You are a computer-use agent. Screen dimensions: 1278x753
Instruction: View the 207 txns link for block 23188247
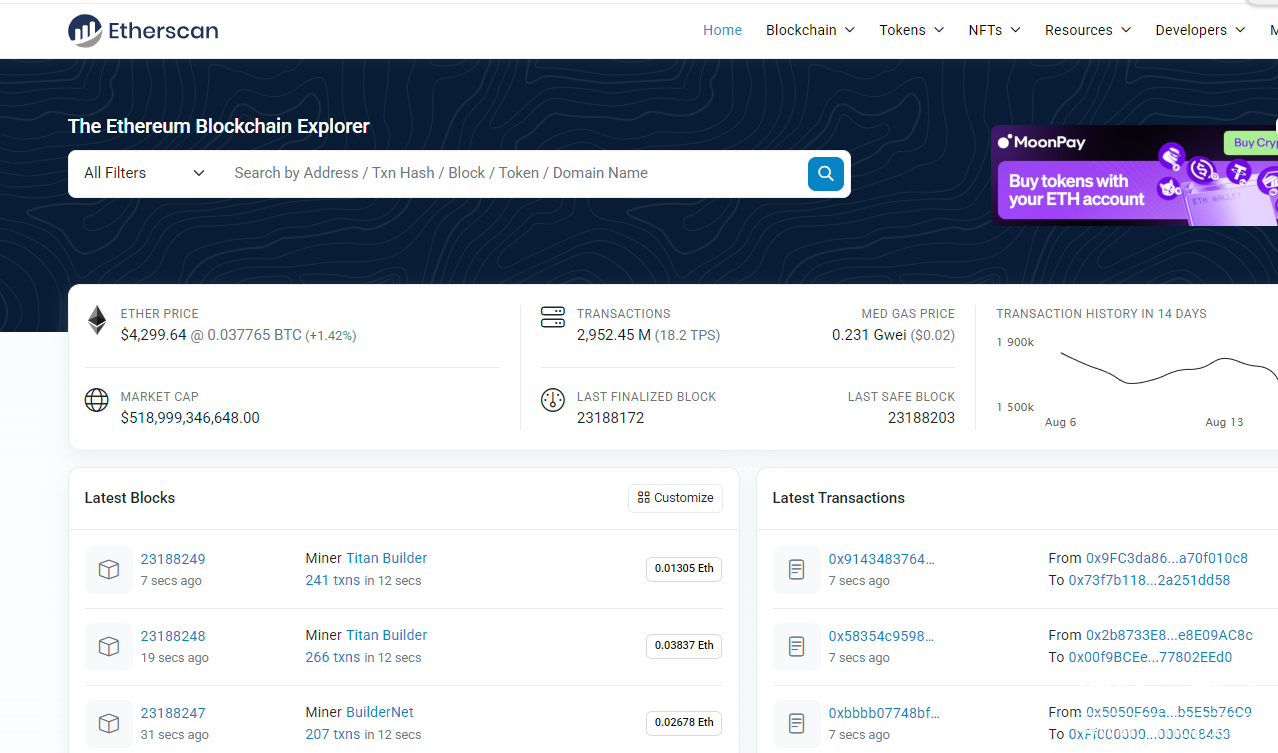click(x=332, y=734)
